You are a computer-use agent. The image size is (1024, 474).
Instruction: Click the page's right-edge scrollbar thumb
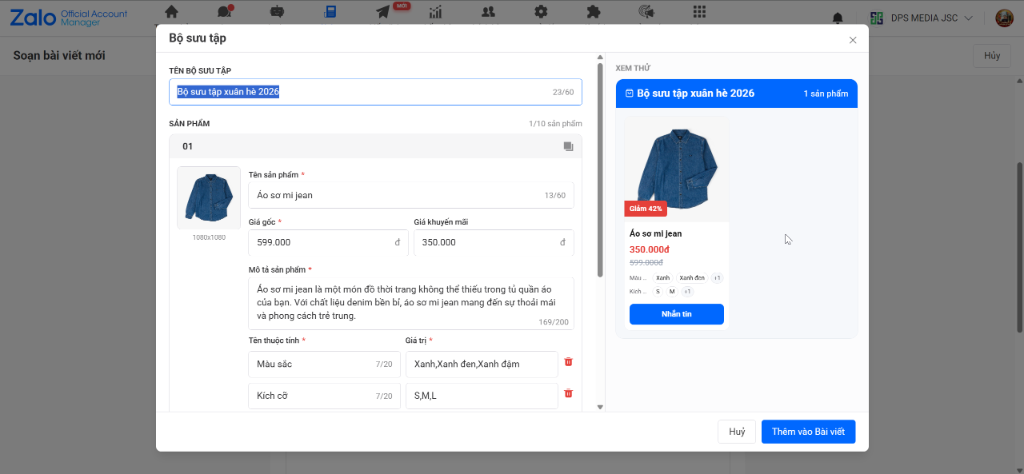[1019, 248]
